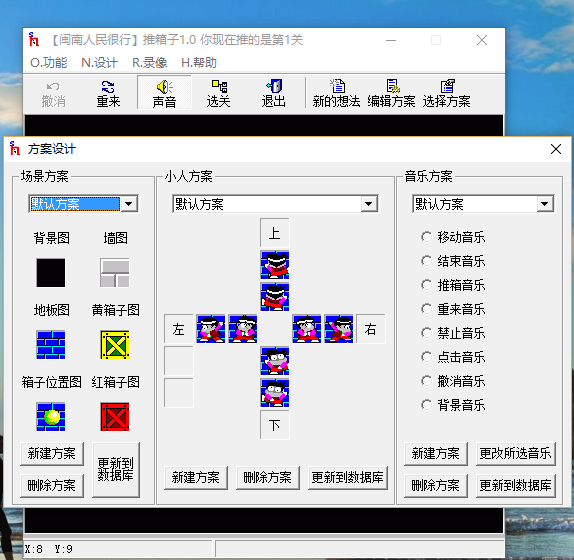Click the 左 direction button
574x560 pixels.
pyautogui.click(x=179, y=329)
